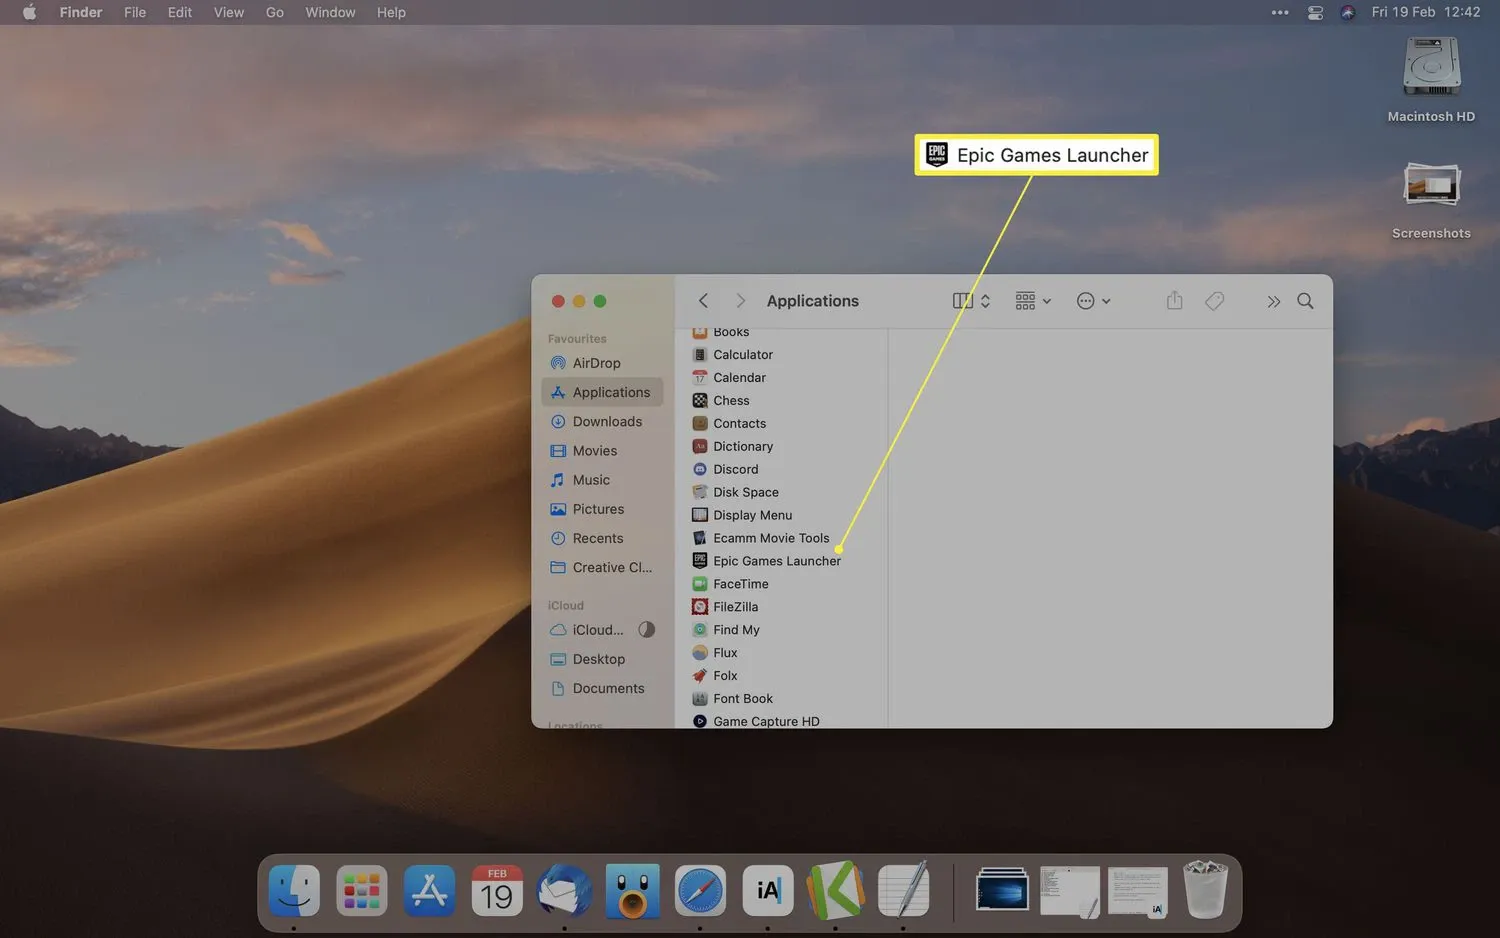Image resolution: width=1500 pixels, height=938 pixels.
Task: Open the column view switcher
Action: [971, 301]
